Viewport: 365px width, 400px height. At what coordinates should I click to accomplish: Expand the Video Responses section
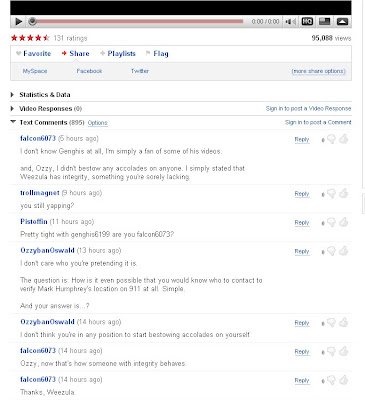[x=46, y=108]
